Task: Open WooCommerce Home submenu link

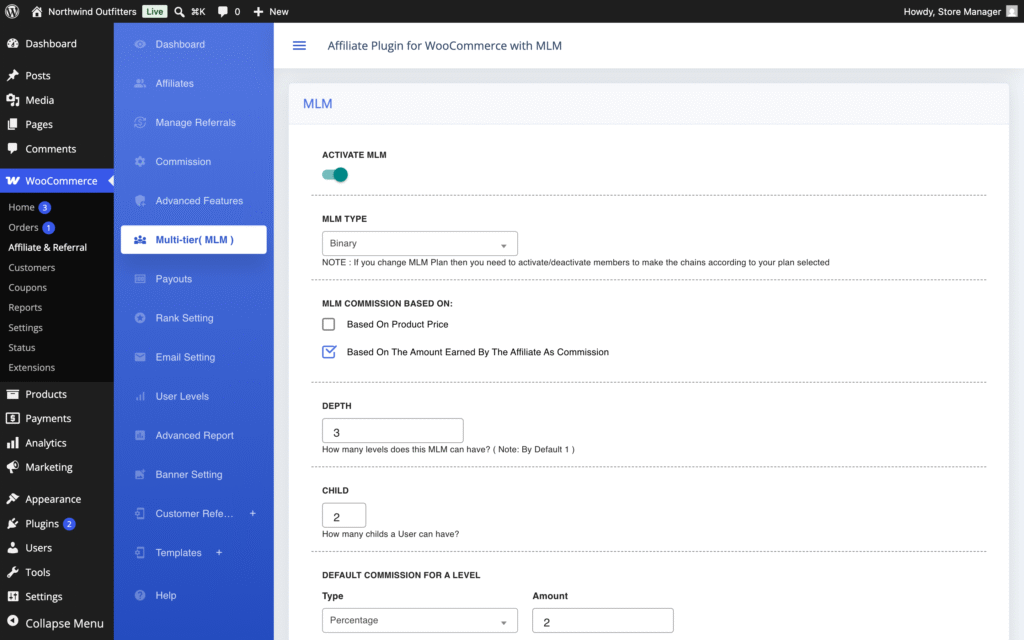Action: pyautogui.click(x=22, y=207)
